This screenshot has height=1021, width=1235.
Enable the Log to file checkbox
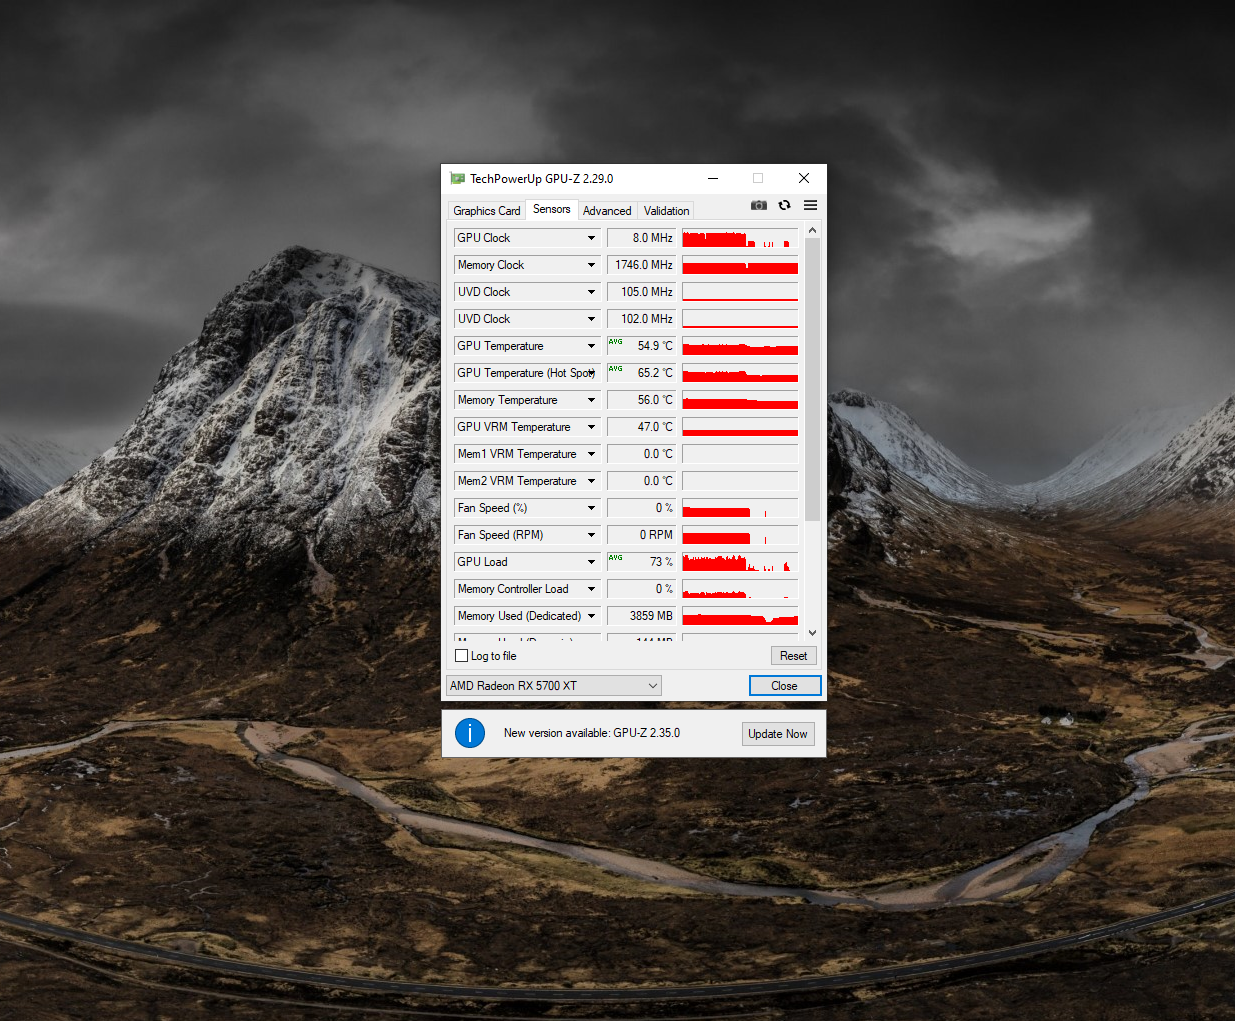(x=462, y=656)
